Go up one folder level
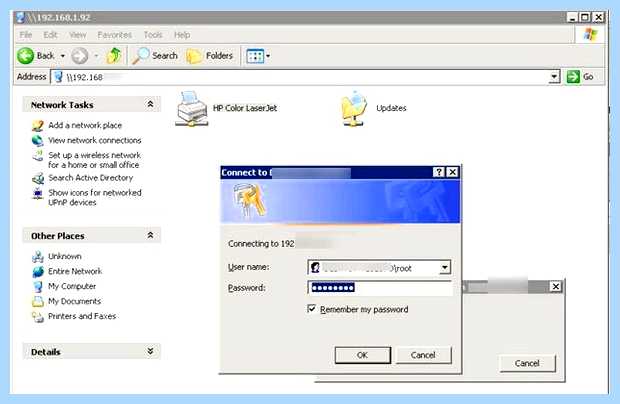 pyautogui.click(x=113, y=56)
